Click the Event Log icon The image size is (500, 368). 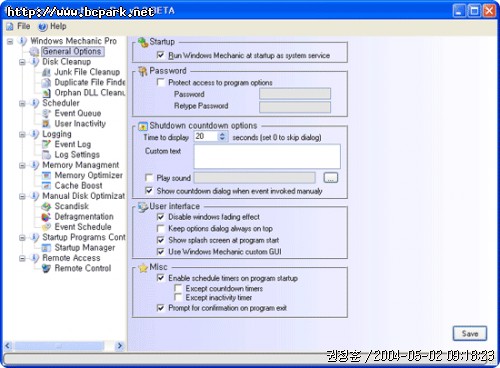46,144
